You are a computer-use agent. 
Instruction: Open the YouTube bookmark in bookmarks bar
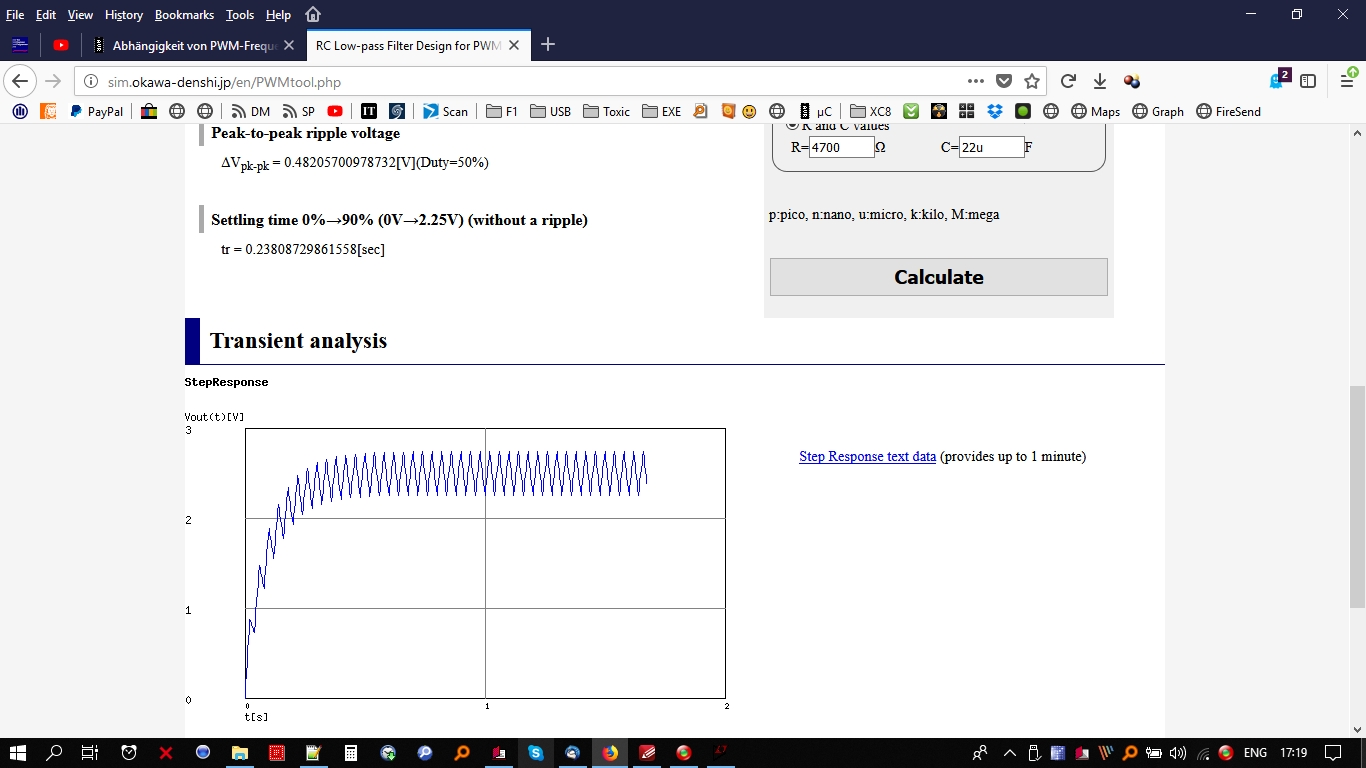(x=335, y=112)
